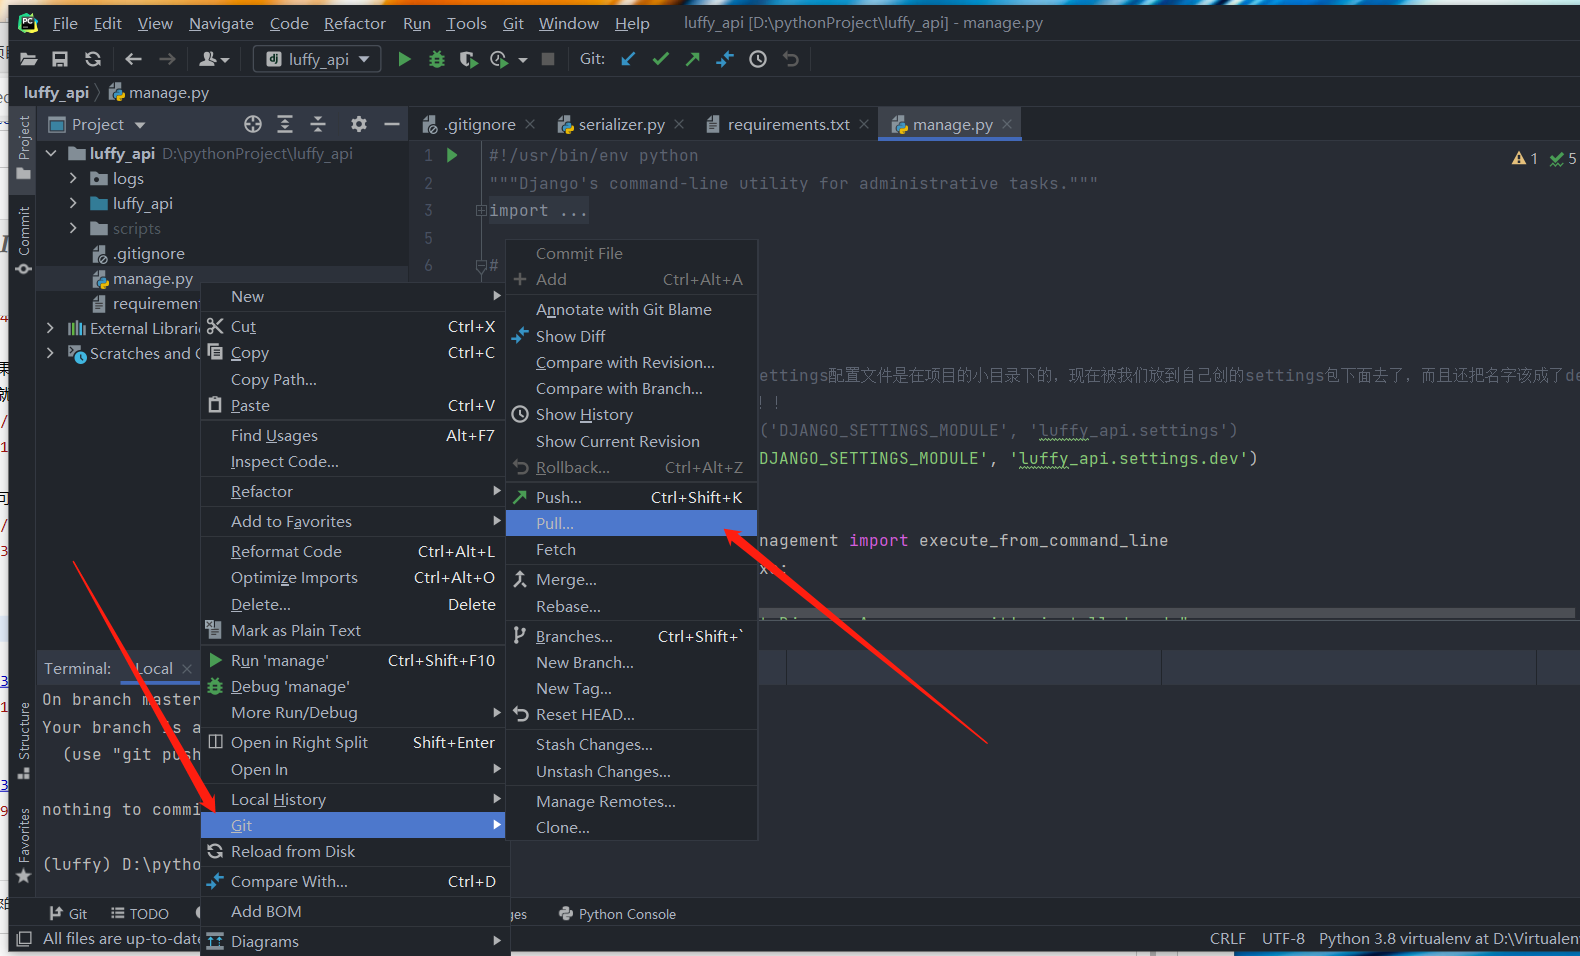Click the tool windows icon in status bar corner

point(24,939)
